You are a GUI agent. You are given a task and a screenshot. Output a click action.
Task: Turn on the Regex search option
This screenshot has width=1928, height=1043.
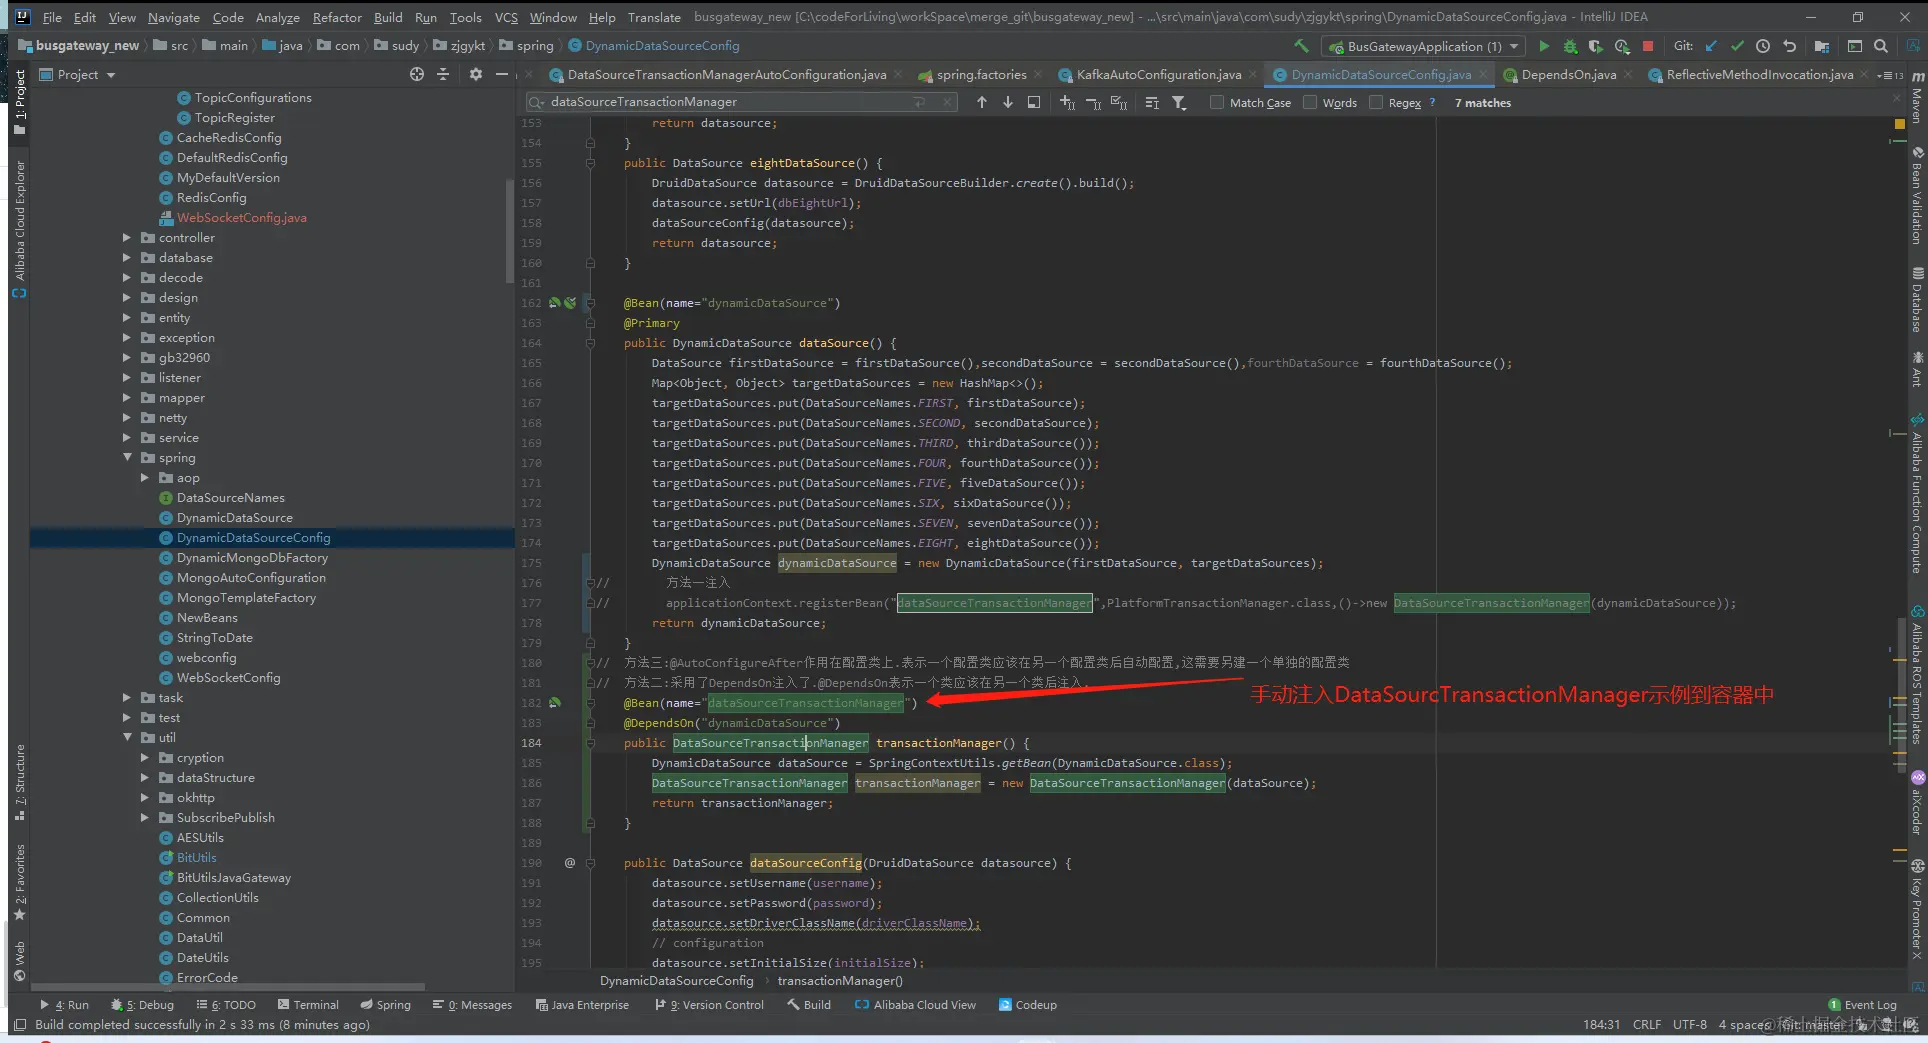pos(1376,102)
